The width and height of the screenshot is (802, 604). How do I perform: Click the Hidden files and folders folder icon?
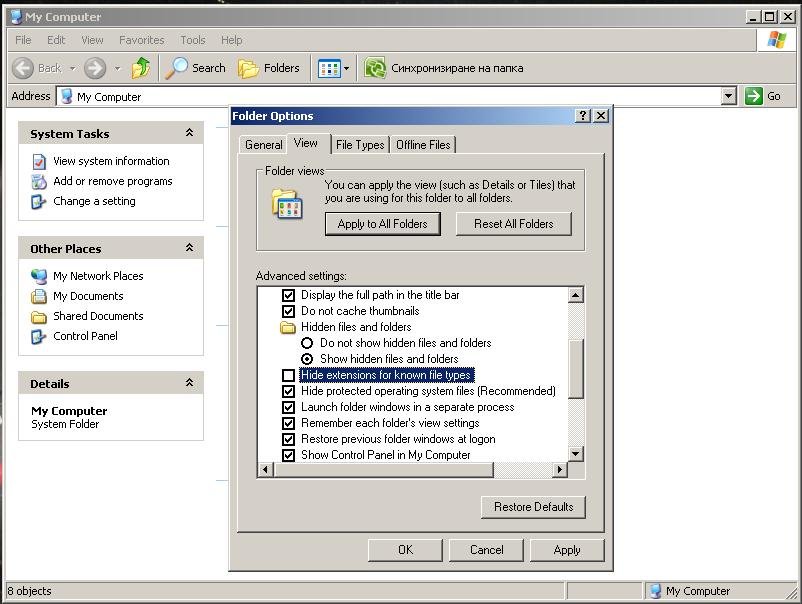point(288,327)
